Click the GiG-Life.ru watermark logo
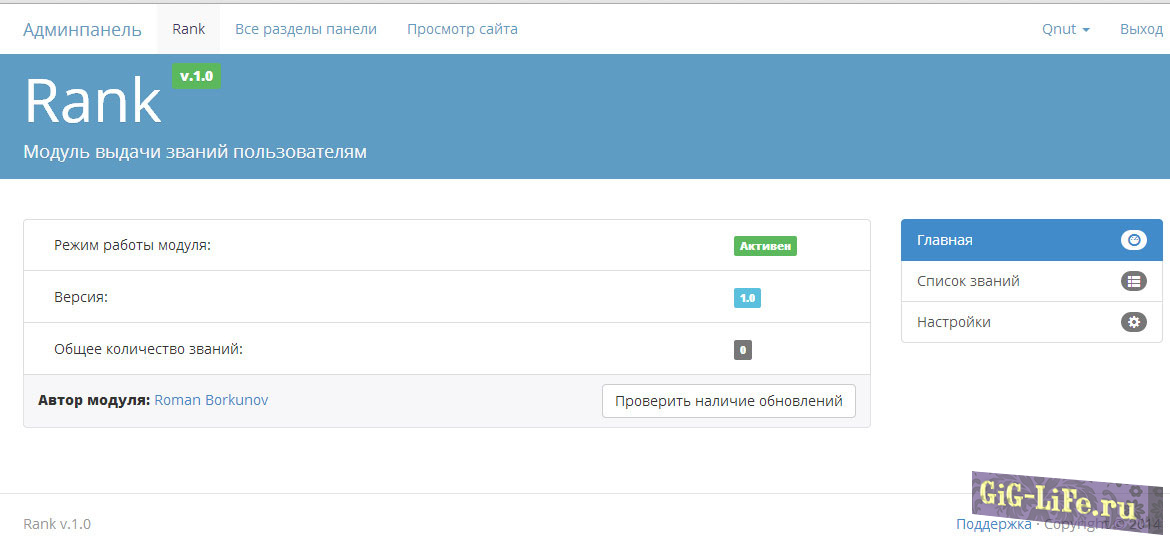 click(x=1059, y=497)
